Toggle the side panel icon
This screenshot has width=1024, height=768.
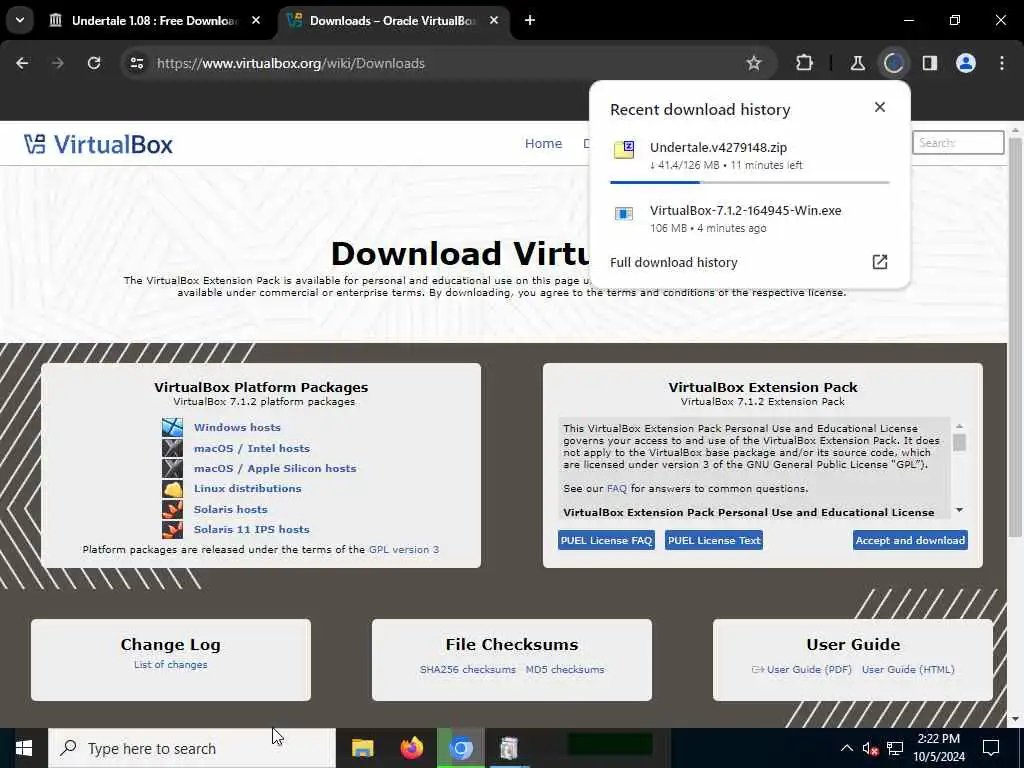(930, 63)
